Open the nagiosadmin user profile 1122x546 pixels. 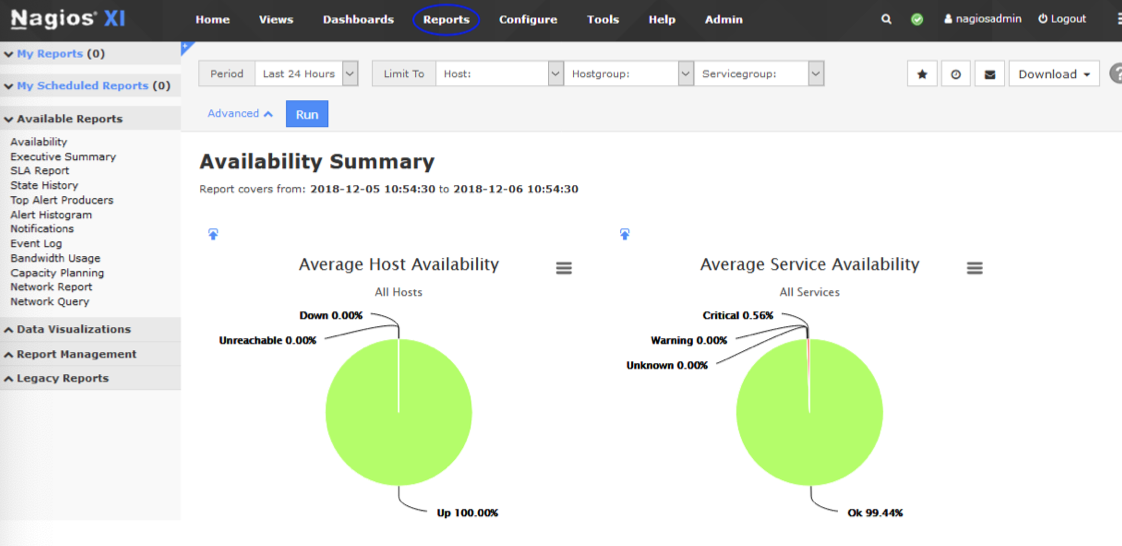tap(983, 19)
